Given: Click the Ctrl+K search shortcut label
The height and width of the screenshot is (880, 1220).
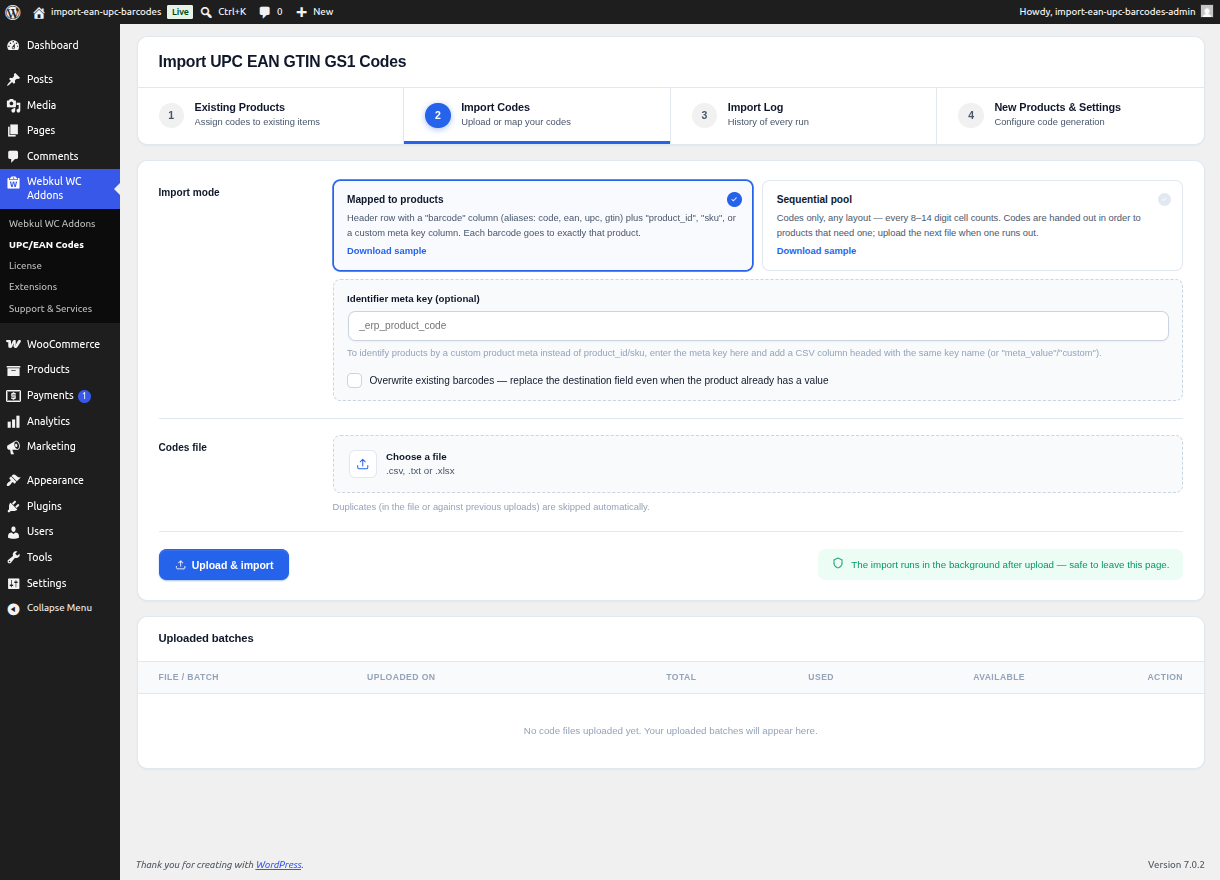Looking at the screenshot, I should click(232, 12).
